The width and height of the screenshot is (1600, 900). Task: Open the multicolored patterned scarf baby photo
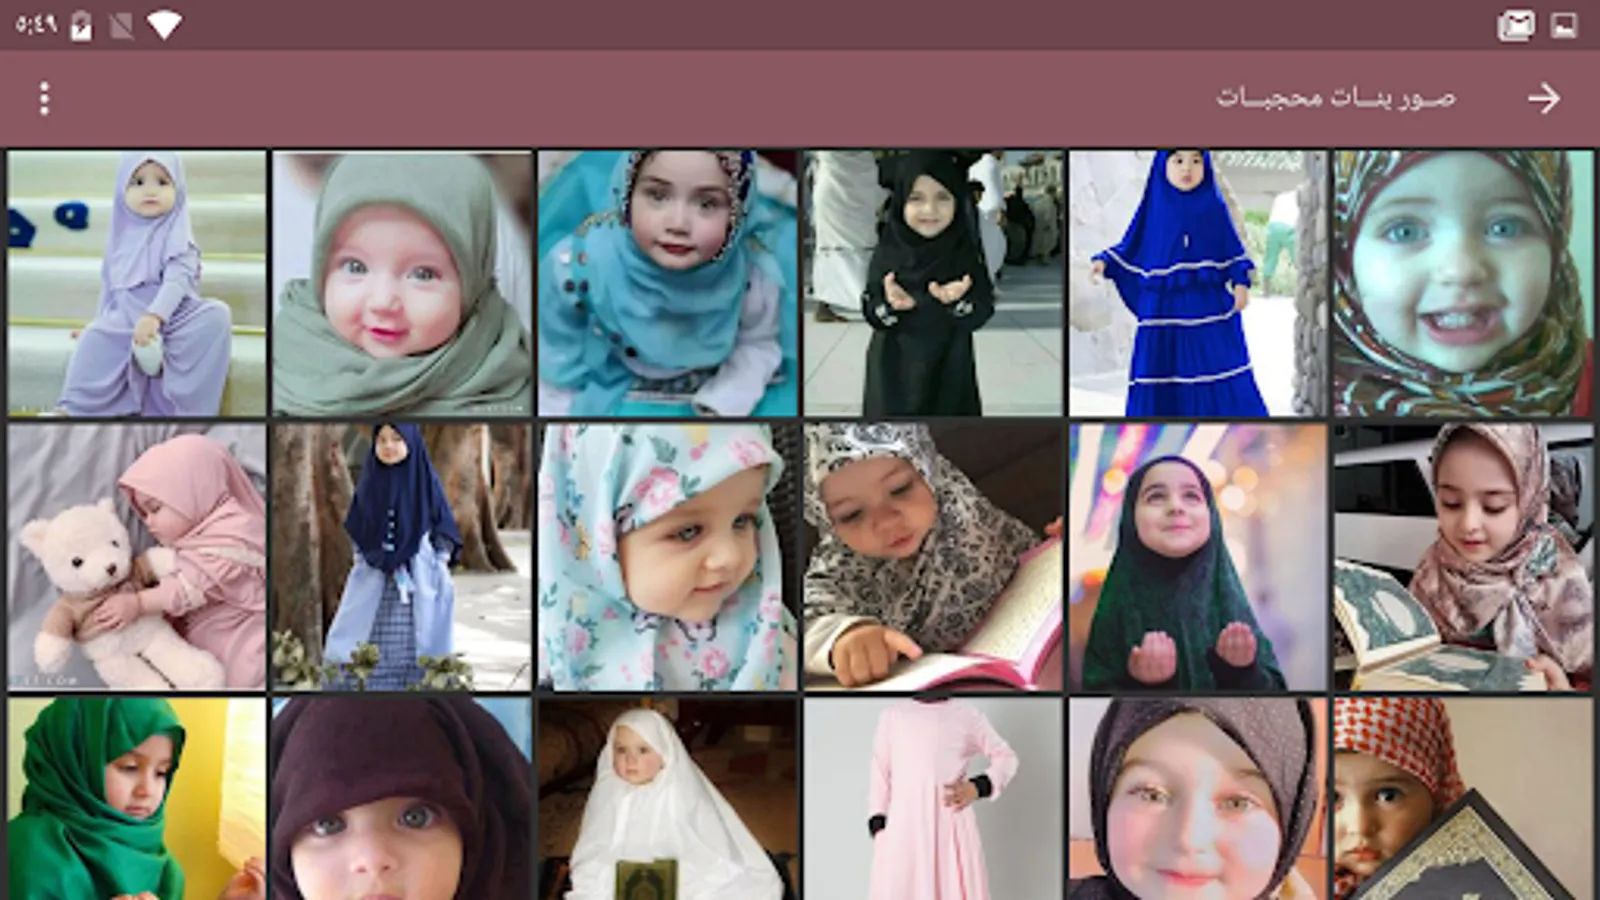(1463, 283)
